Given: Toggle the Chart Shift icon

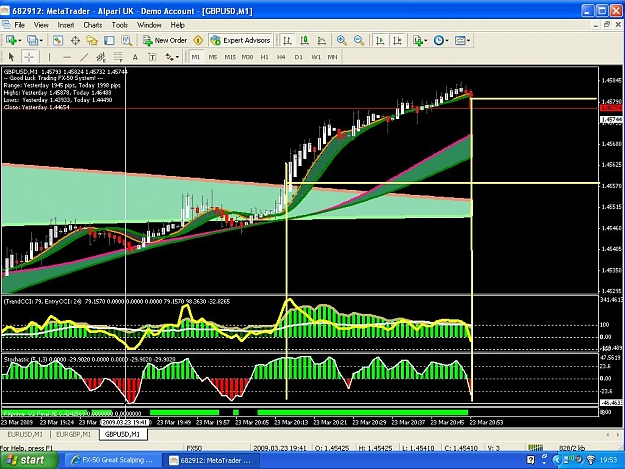Looking at the screenshot, I should coord(397,40).
